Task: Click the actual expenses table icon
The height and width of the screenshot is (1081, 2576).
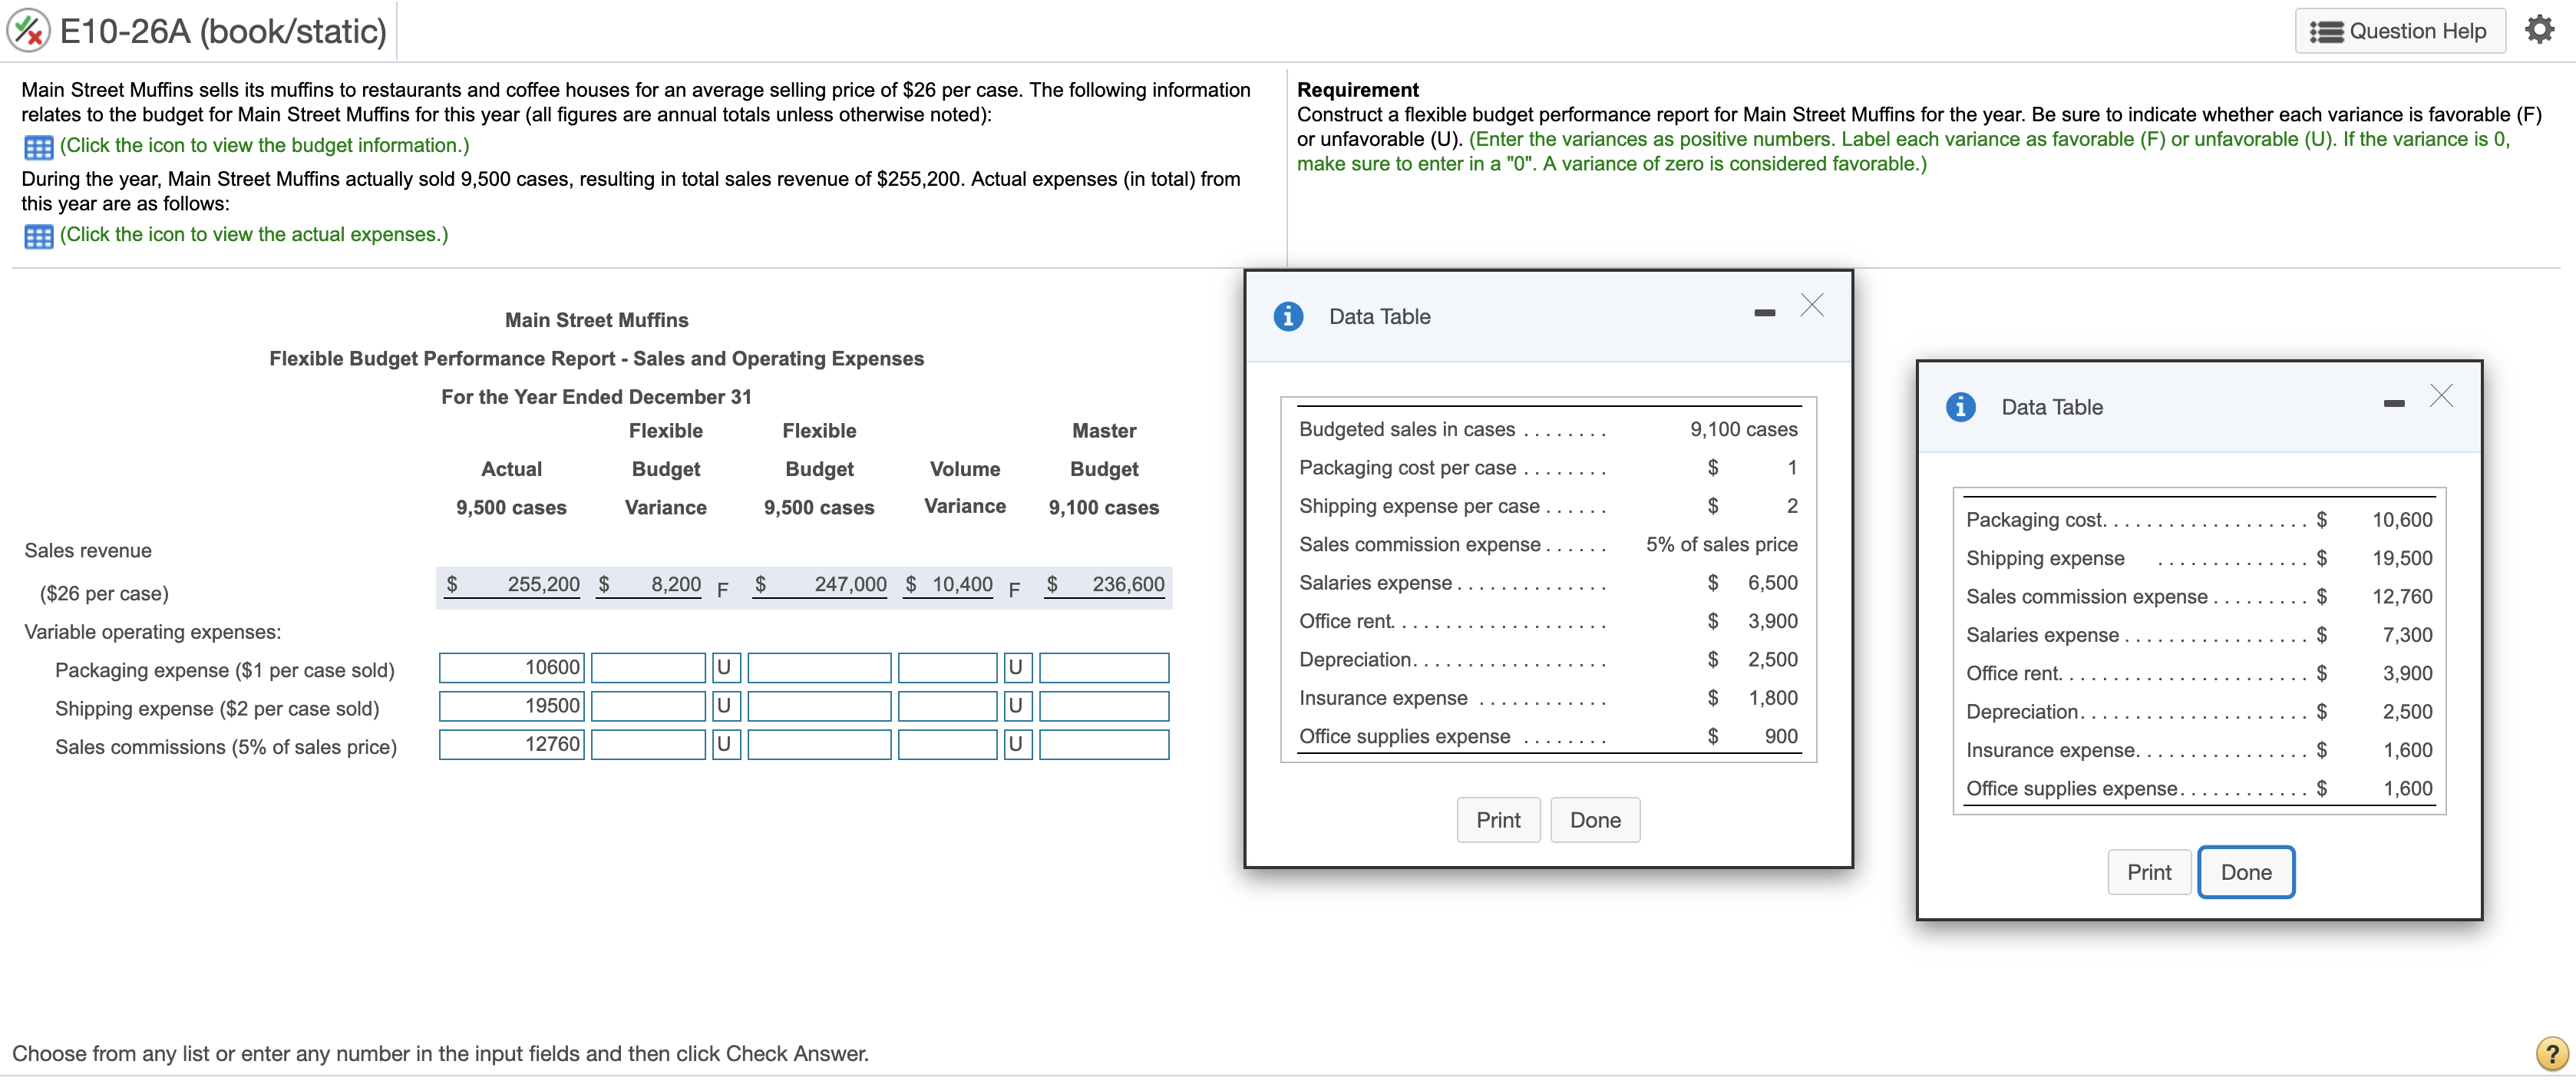Action: (x=38, y=236)
